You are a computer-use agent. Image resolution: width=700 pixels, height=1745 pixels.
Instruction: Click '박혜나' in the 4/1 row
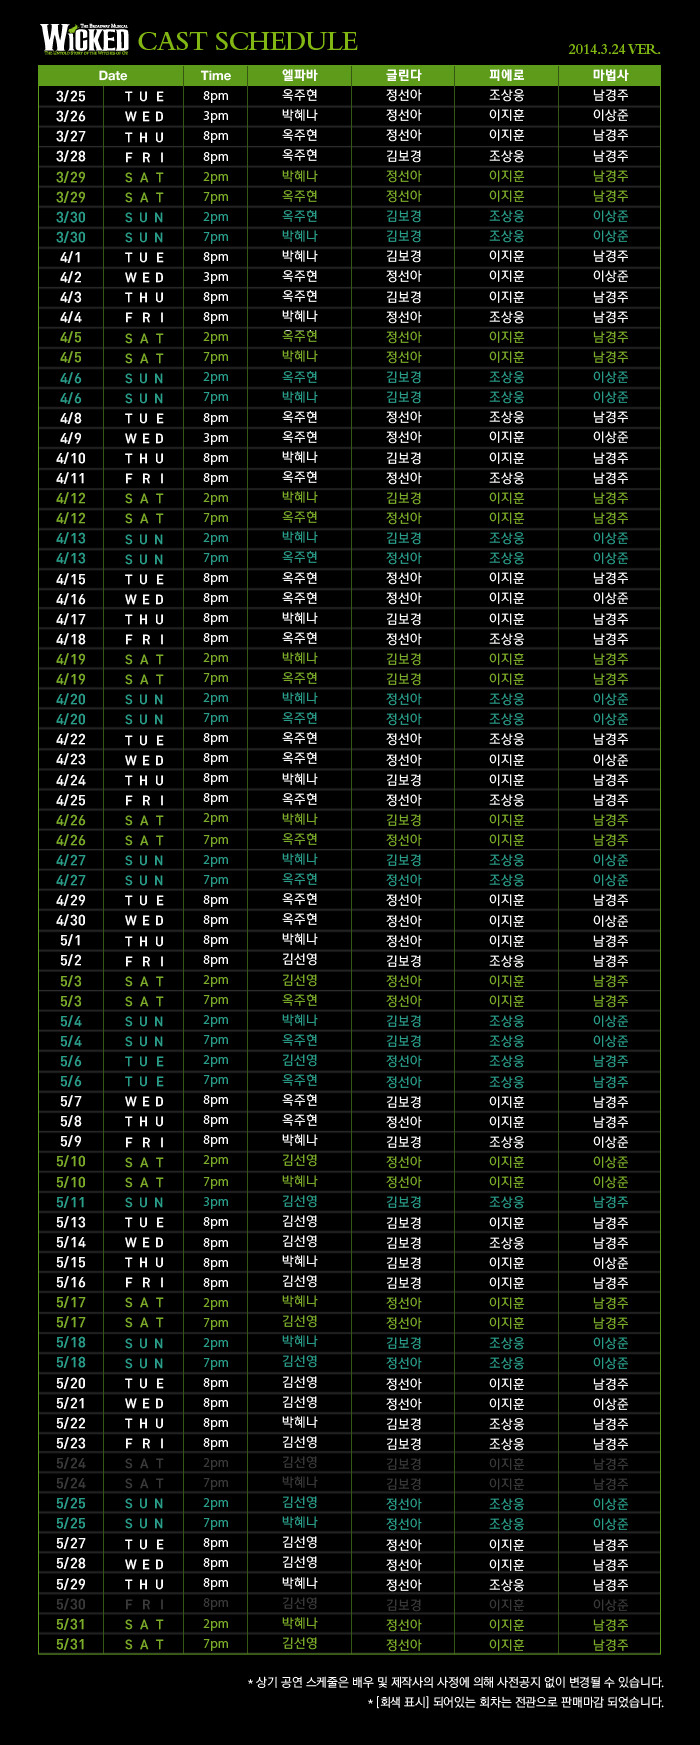(299, 257)
